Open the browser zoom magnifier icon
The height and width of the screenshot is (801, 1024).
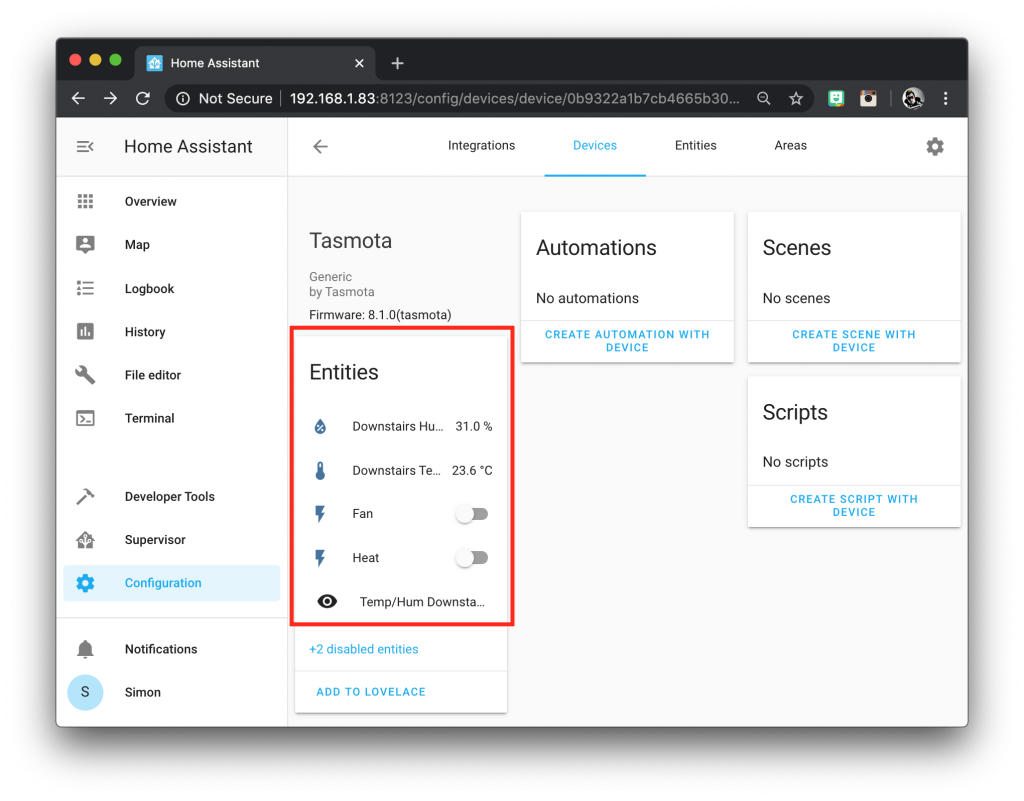click(x=763, y=99)
